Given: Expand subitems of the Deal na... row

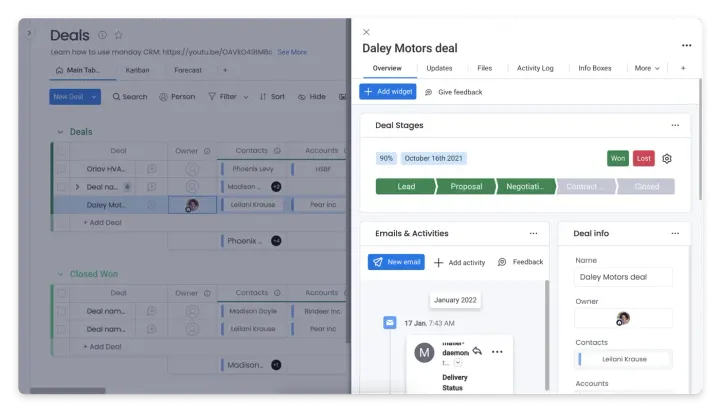Looking at the screenshot, I should coord(77,187).
